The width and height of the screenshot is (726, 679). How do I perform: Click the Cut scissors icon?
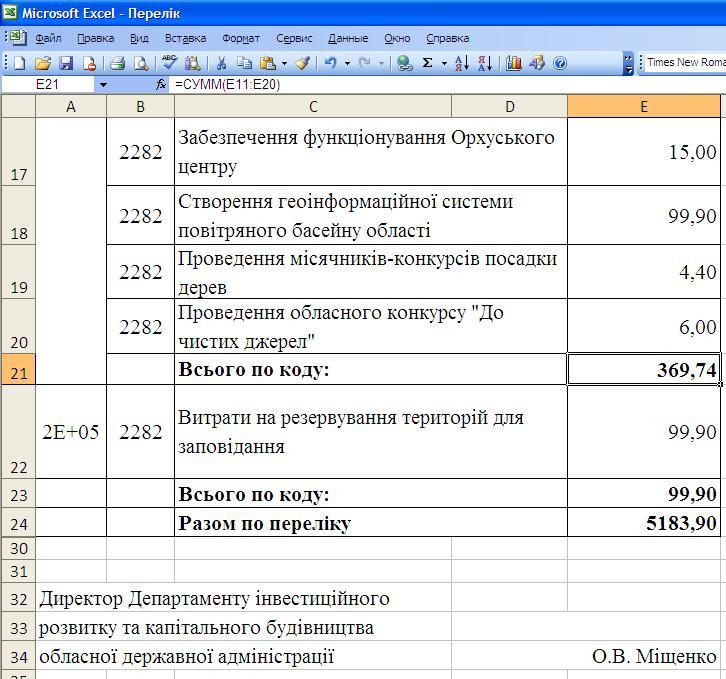click(221, 63)
